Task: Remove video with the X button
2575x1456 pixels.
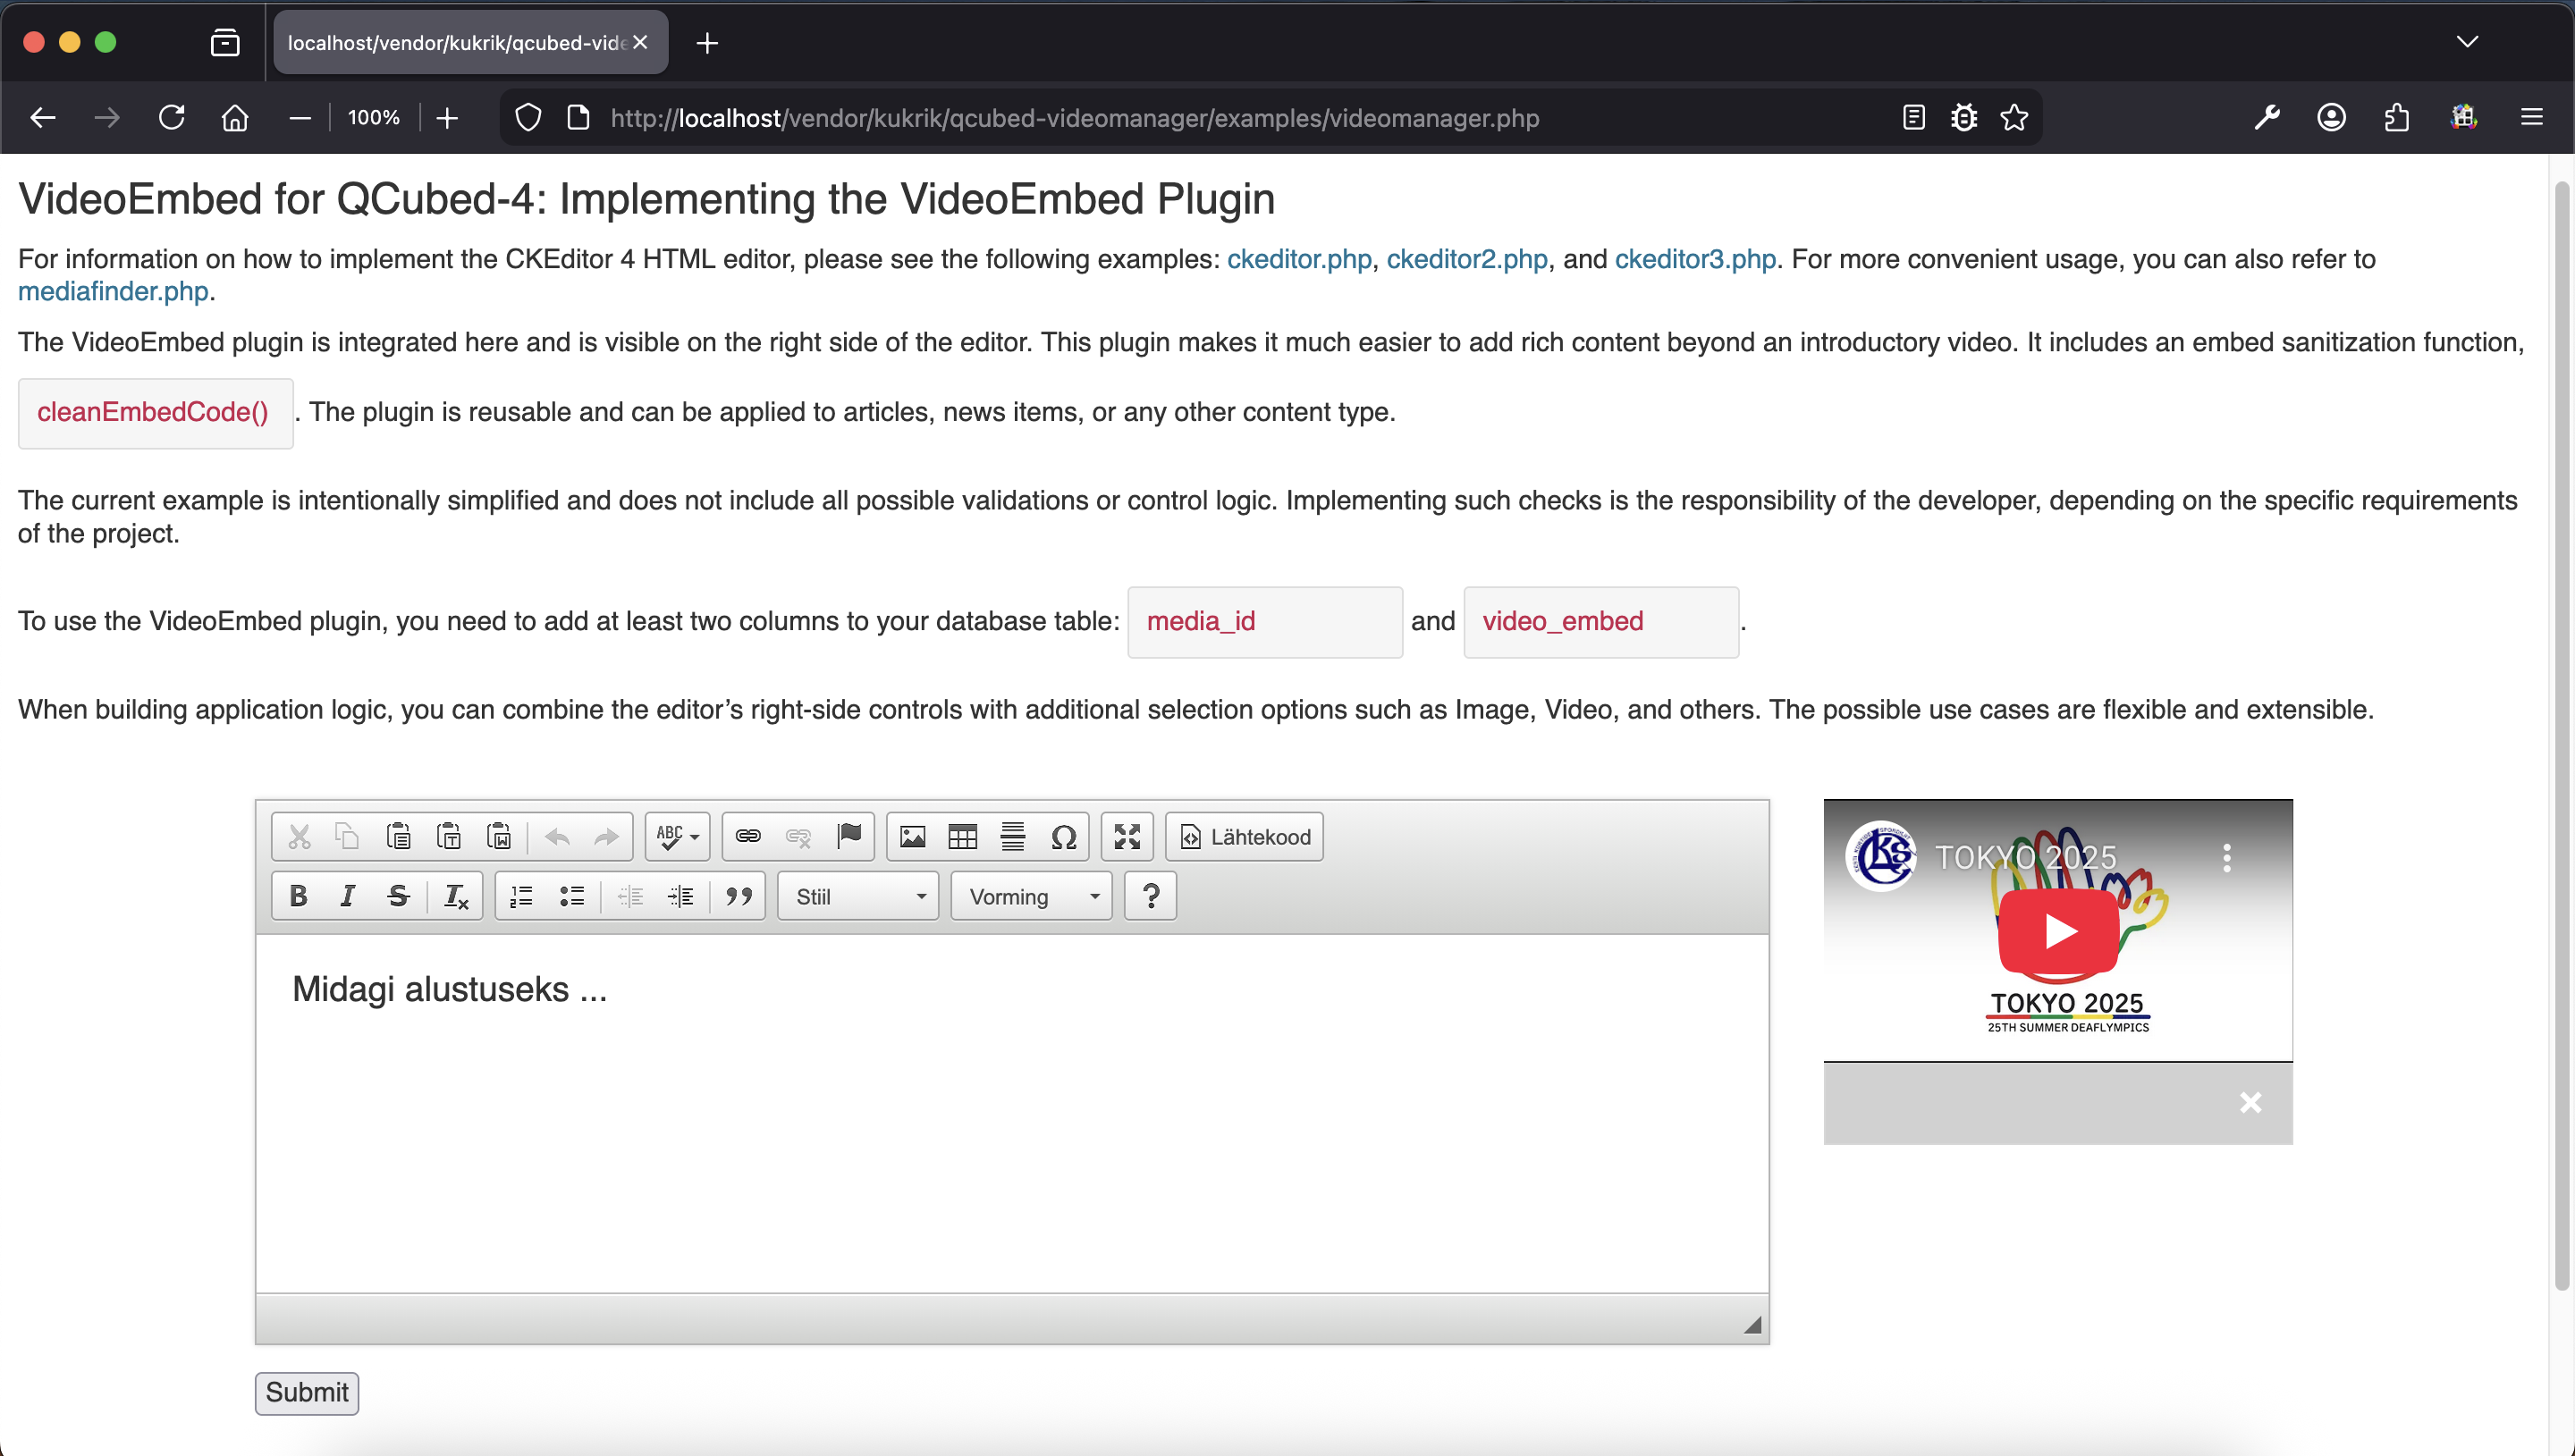Action: (2250, 1102)
